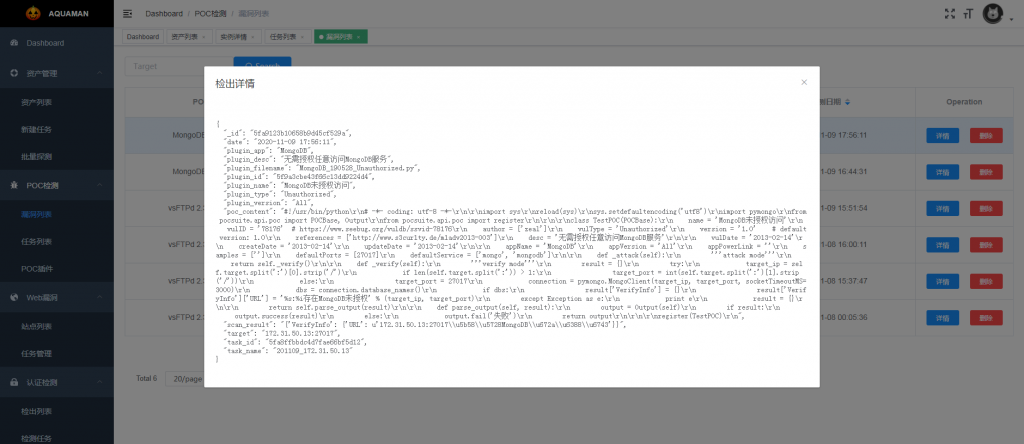This screenshot has width=1024, height=444.
Task: Click the "target" line in the JSON
Action: click(x=282, y=333)
